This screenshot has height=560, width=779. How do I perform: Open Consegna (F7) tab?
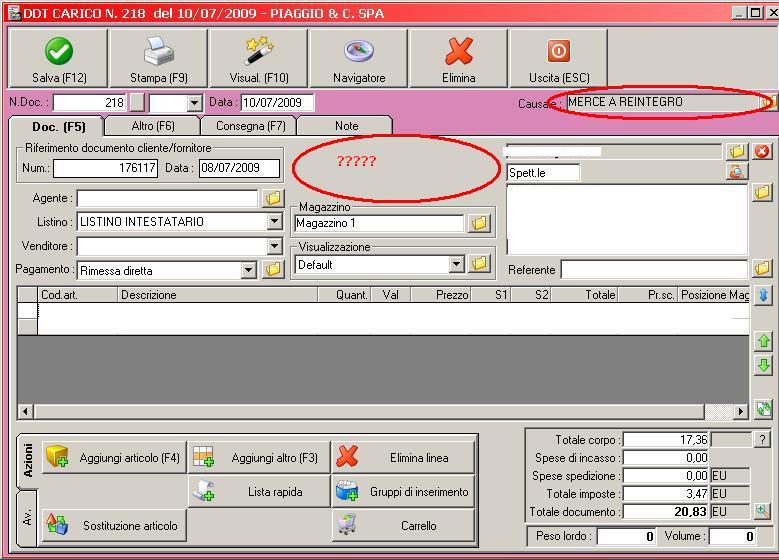coord(249,126)
